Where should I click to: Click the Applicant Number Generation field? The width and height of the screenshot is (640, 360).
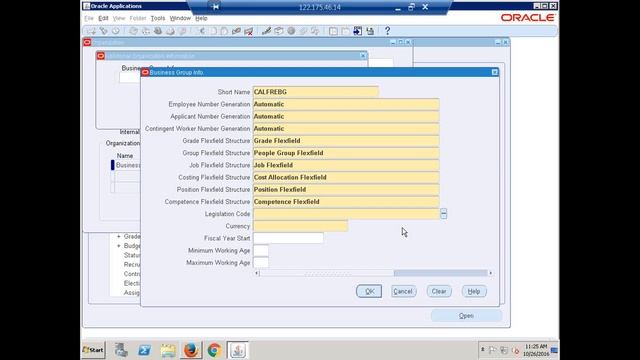pos(346,116)
